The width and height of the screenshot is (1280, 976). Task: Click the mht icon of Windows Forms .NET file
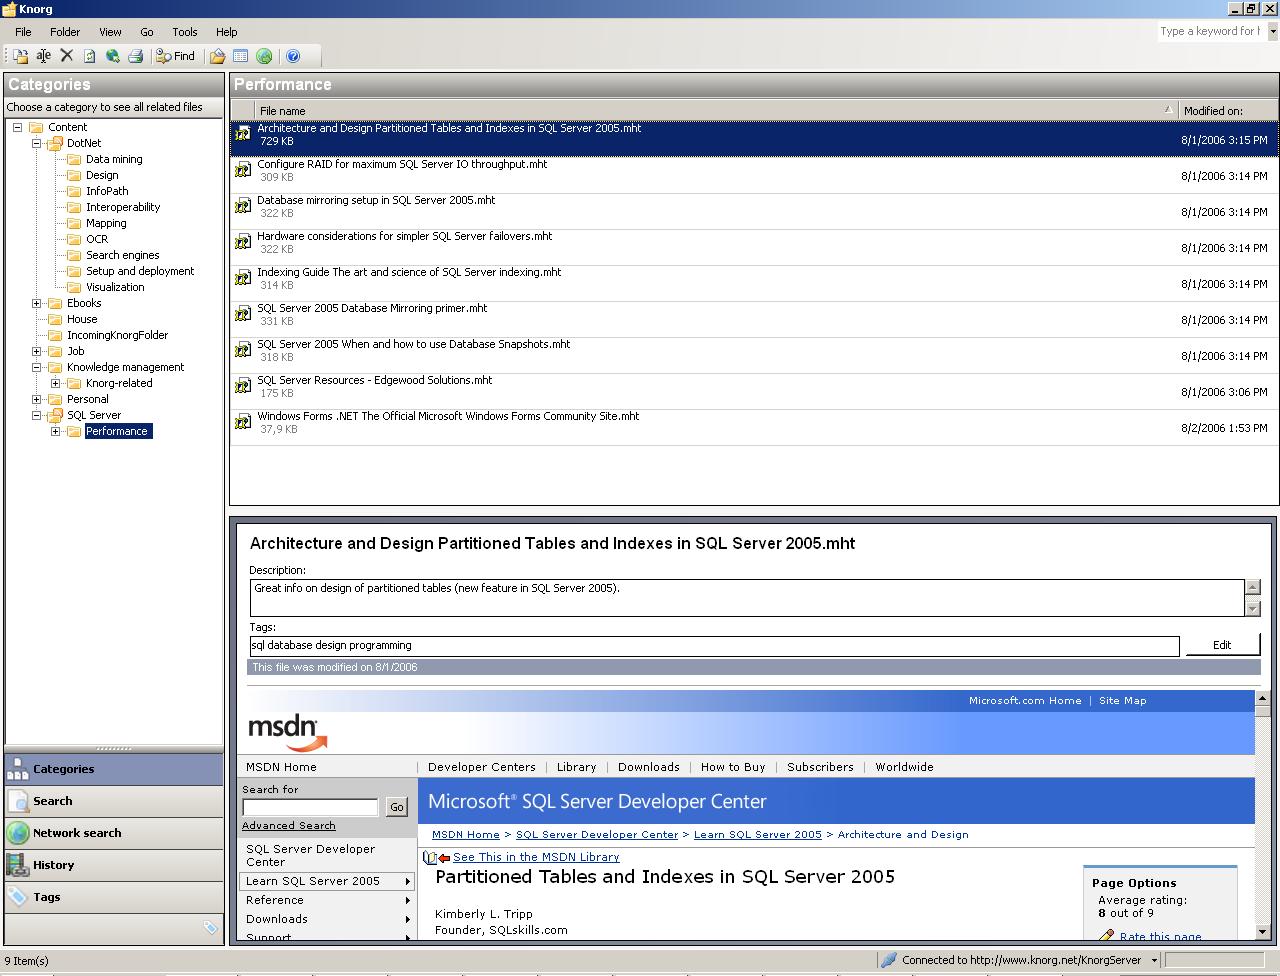point(243,422)
